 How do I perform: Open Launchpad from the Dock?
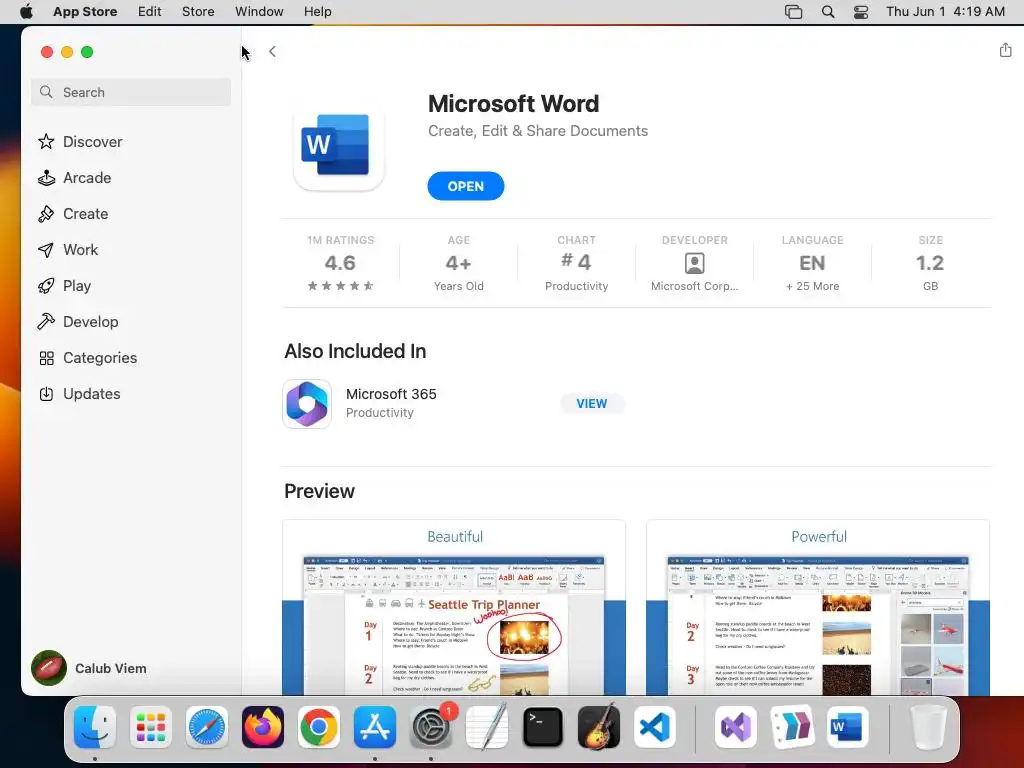point(151,727)
